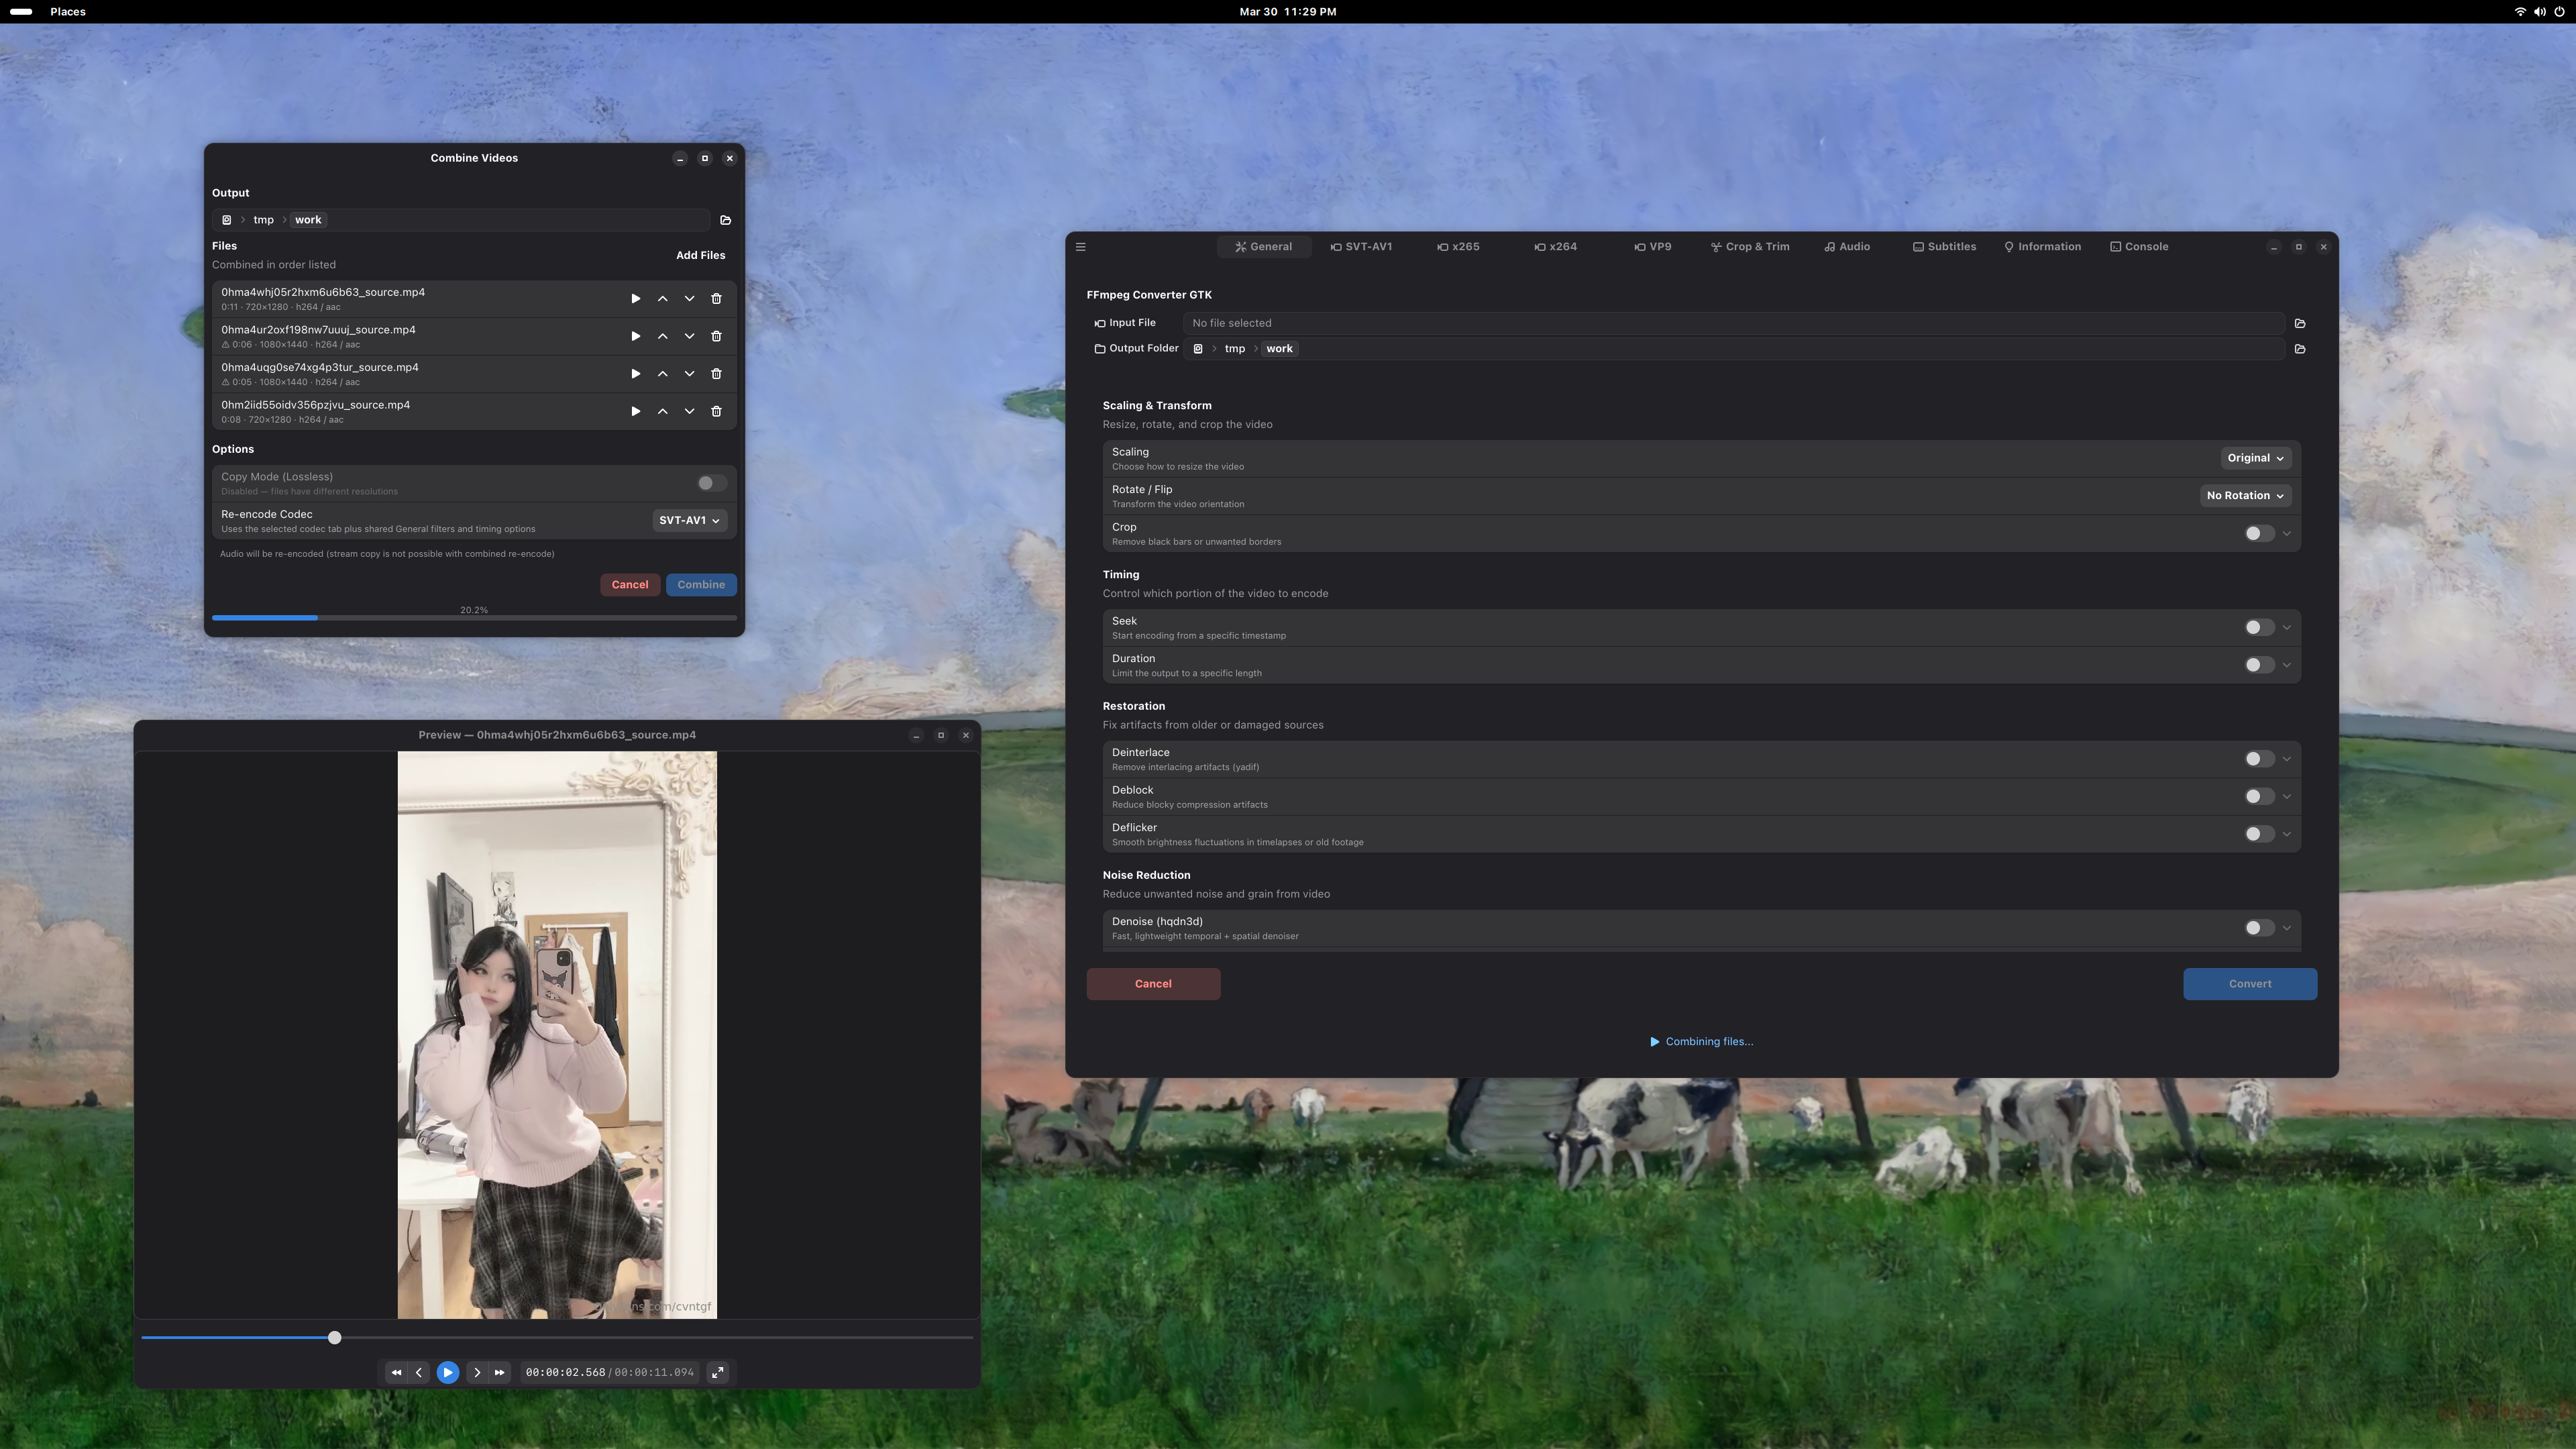Enable the Deinterlace switch
The height and width of the screenshot is (1449, 2576).
pyautogui.click(x=2258, y=759)
